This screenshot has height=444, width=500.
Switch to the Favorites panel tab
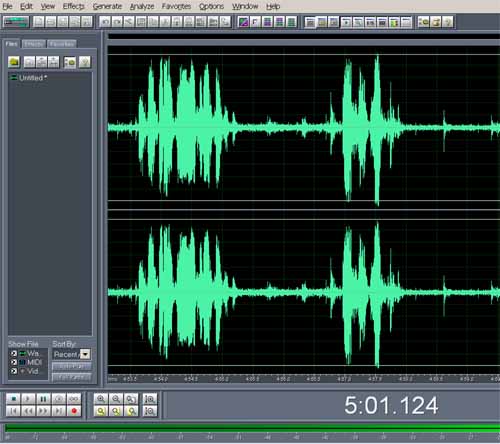(62, 44)
